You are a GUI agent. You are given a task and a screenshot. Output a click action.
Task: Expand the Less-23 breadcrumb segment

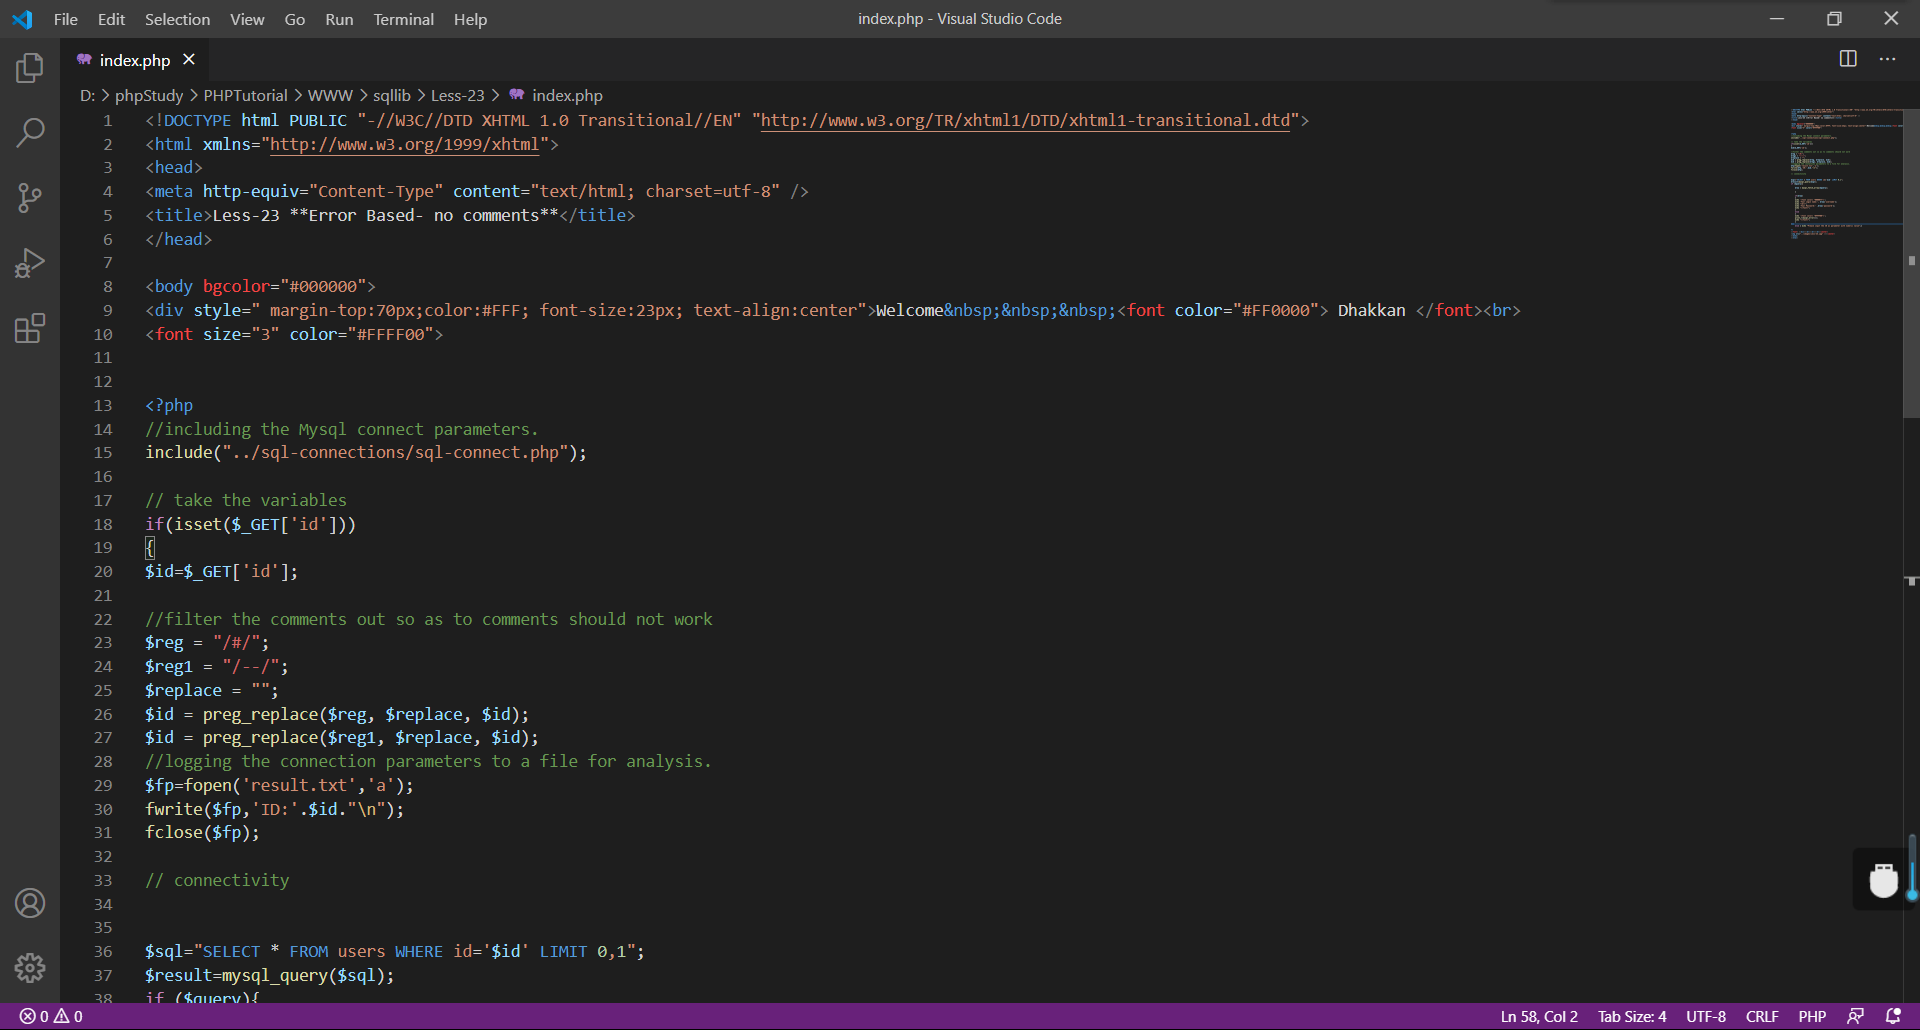pyautogui.click(x=457, y=95)
